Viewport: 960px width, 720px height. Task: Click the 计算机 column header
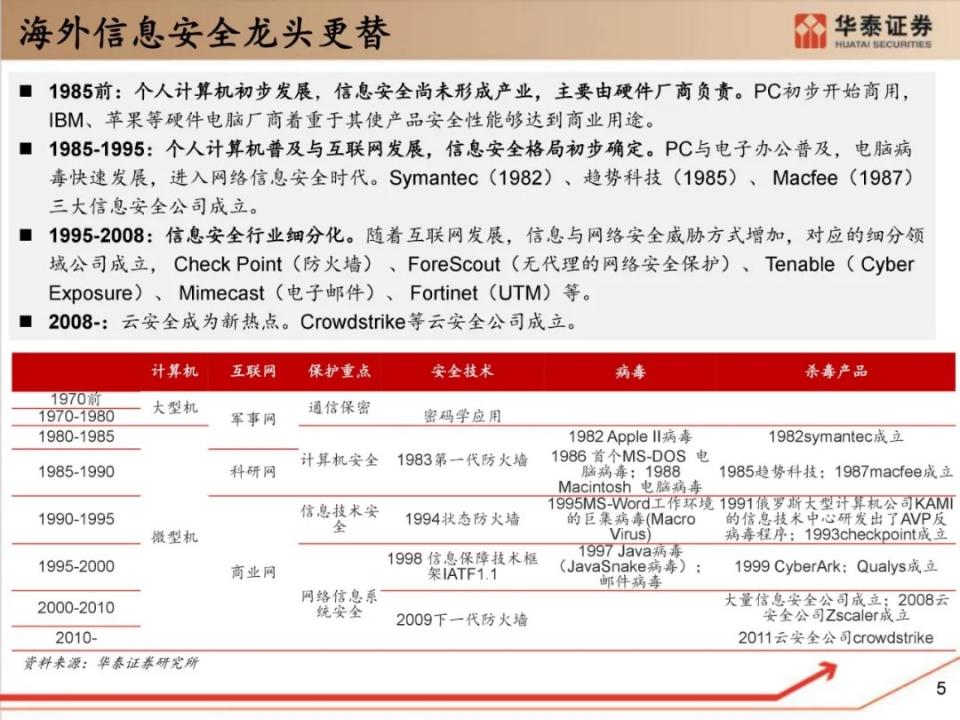(x=174, y=371)
